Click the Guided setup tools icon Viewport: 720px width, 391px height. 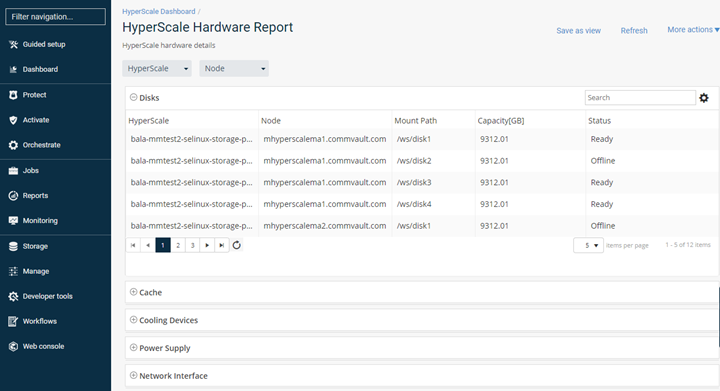pyautogui.click(x=13, y=45)
